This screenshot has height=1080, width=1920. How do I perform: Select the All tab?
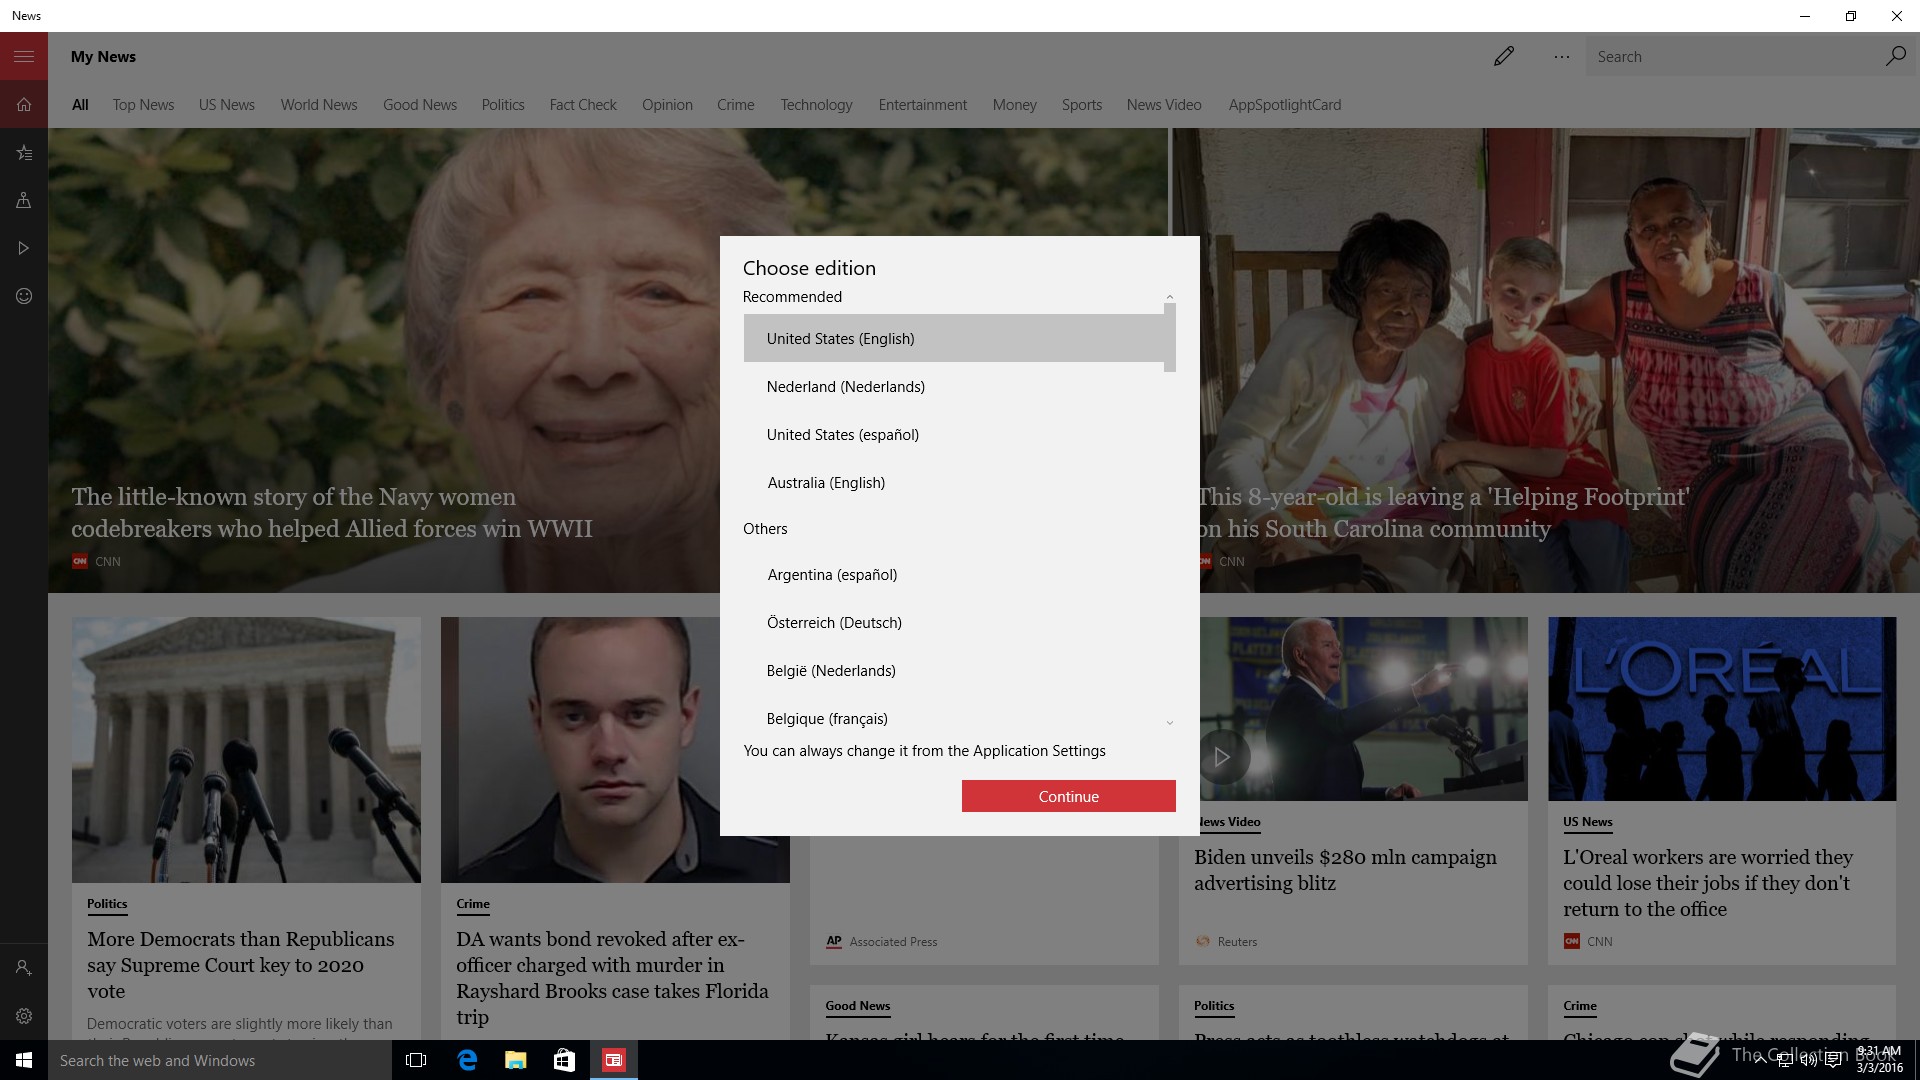pyautogui.click(x=80, y=105)
